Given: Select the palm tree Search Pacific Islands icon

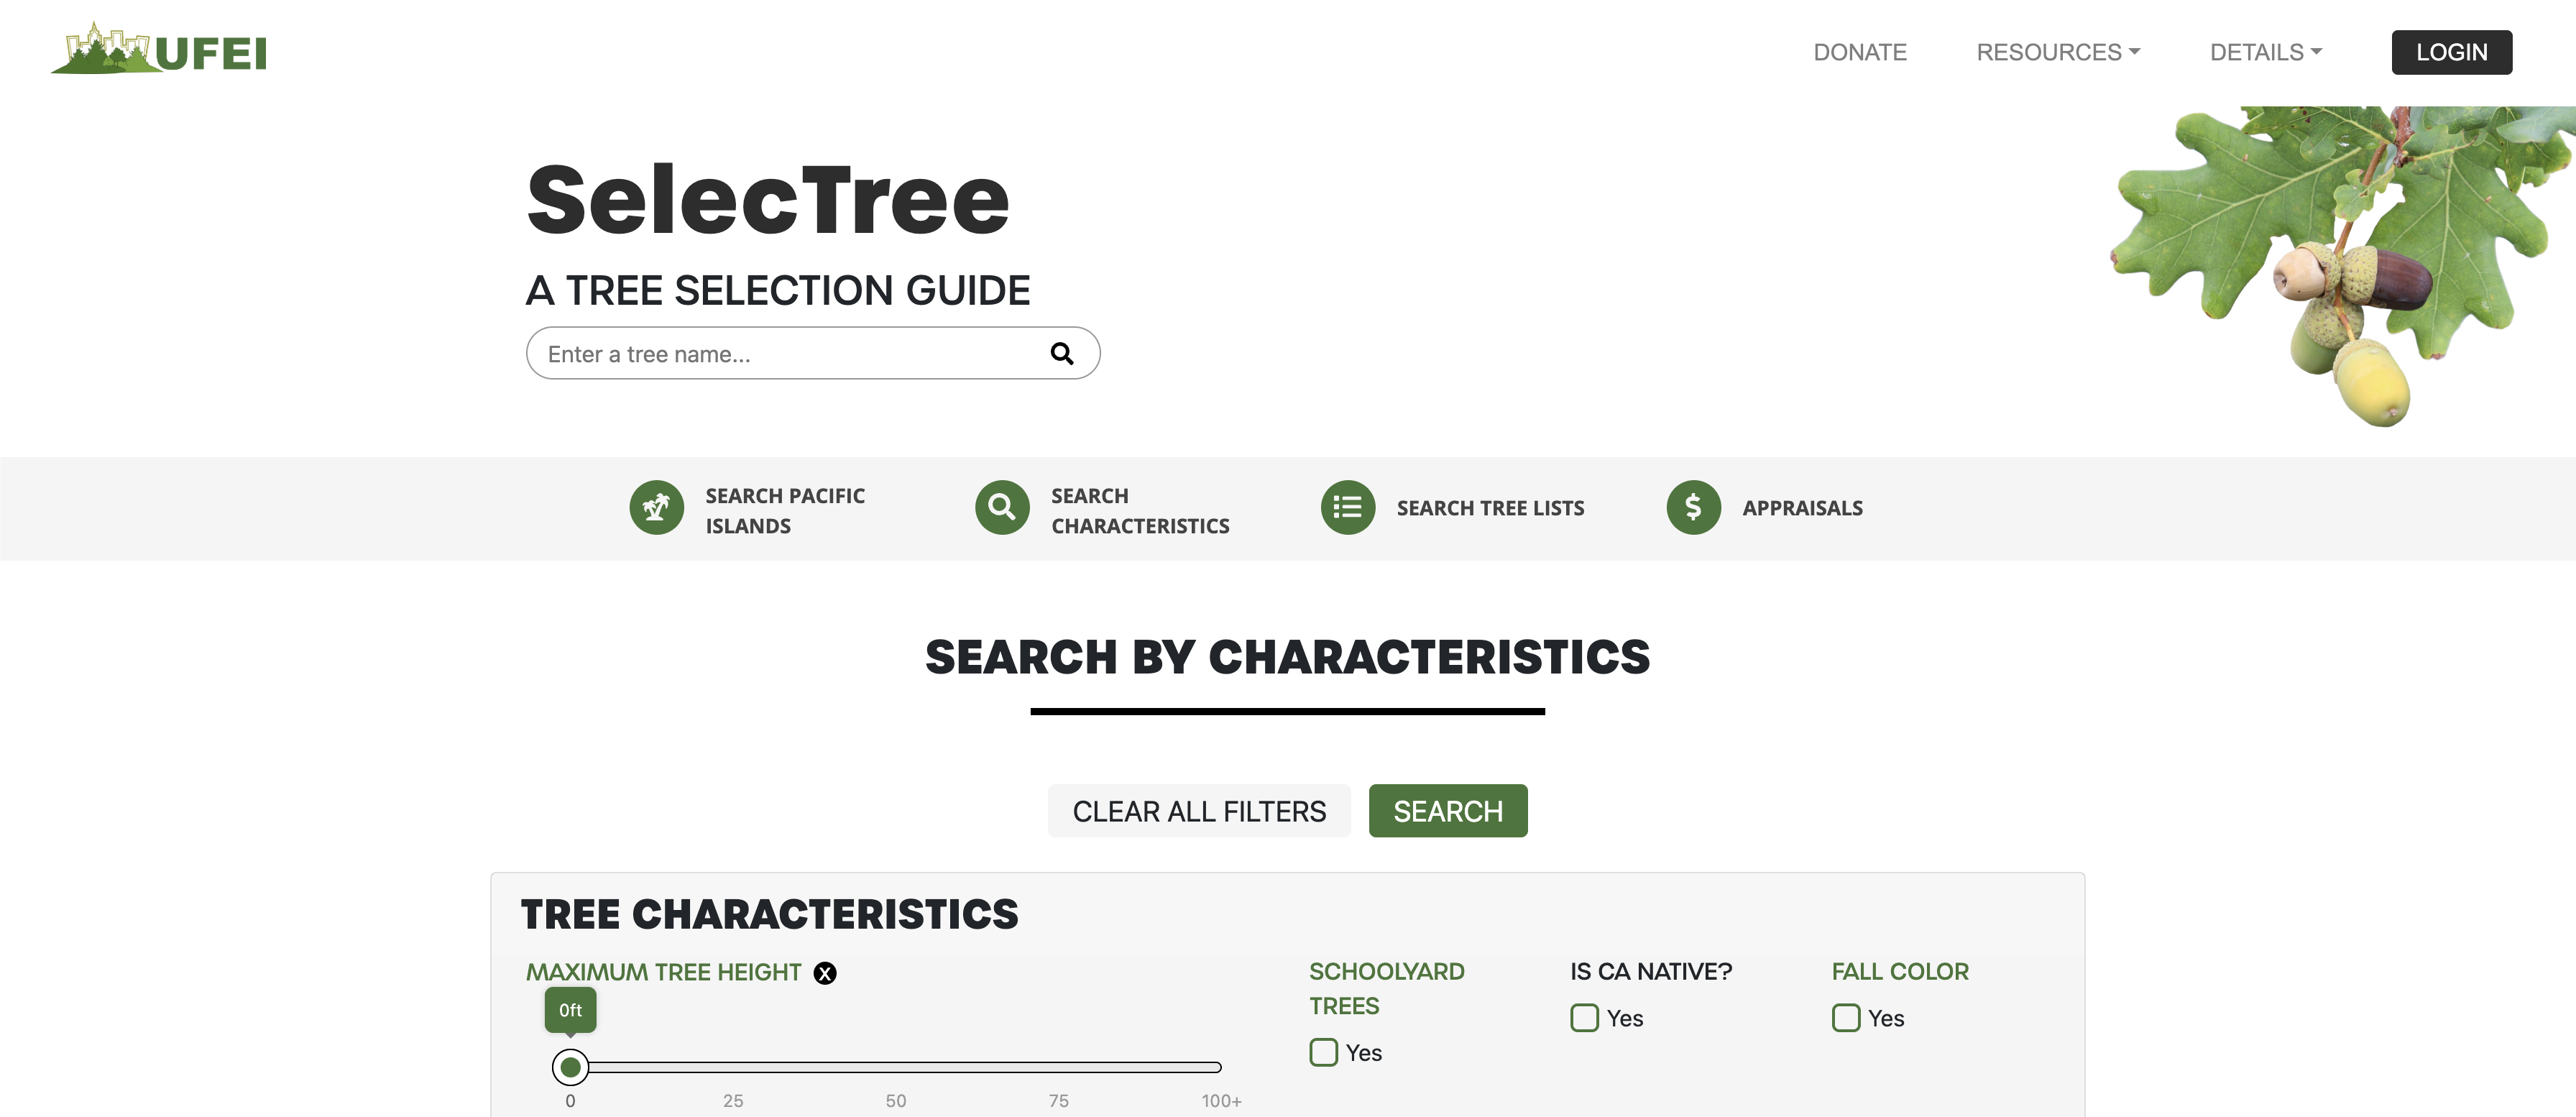Looking at the screenshot, I should point(656,507).
